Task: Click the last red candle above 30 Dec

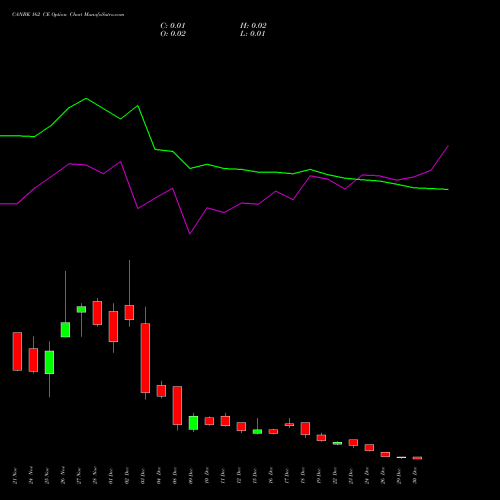Action: click(x=417, y=458)
